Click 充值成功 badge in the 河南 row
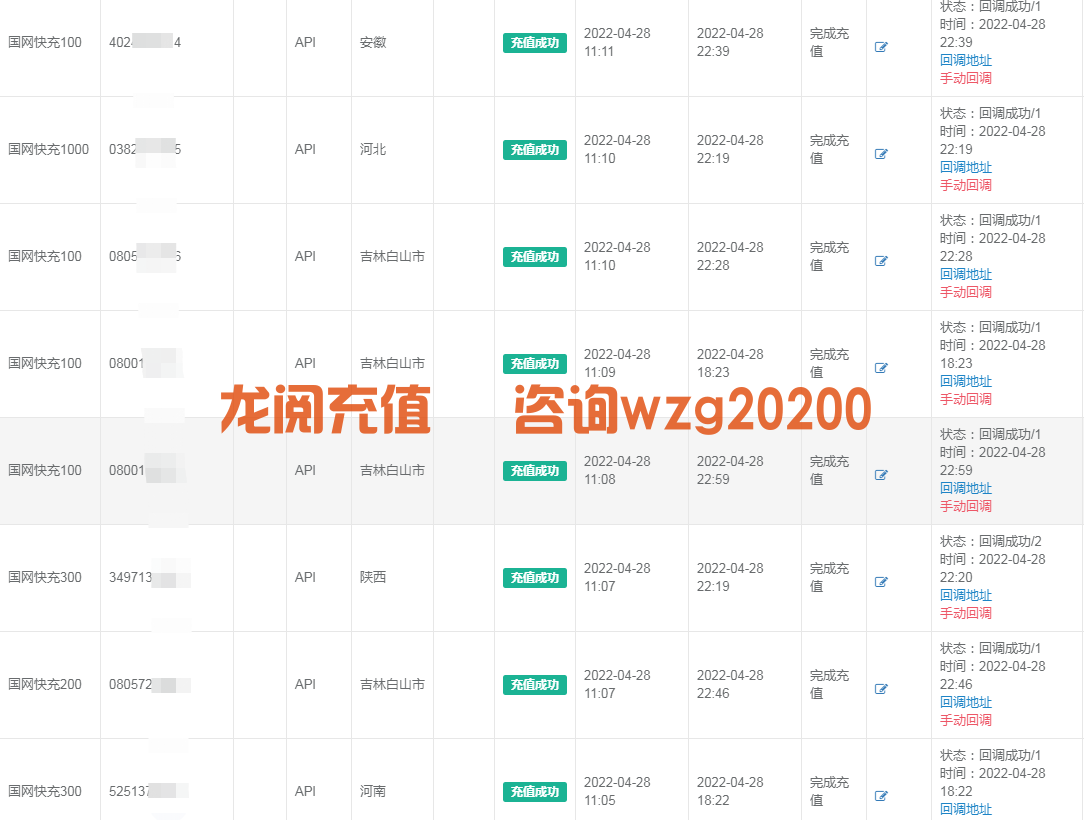 [x=534, y=792]
